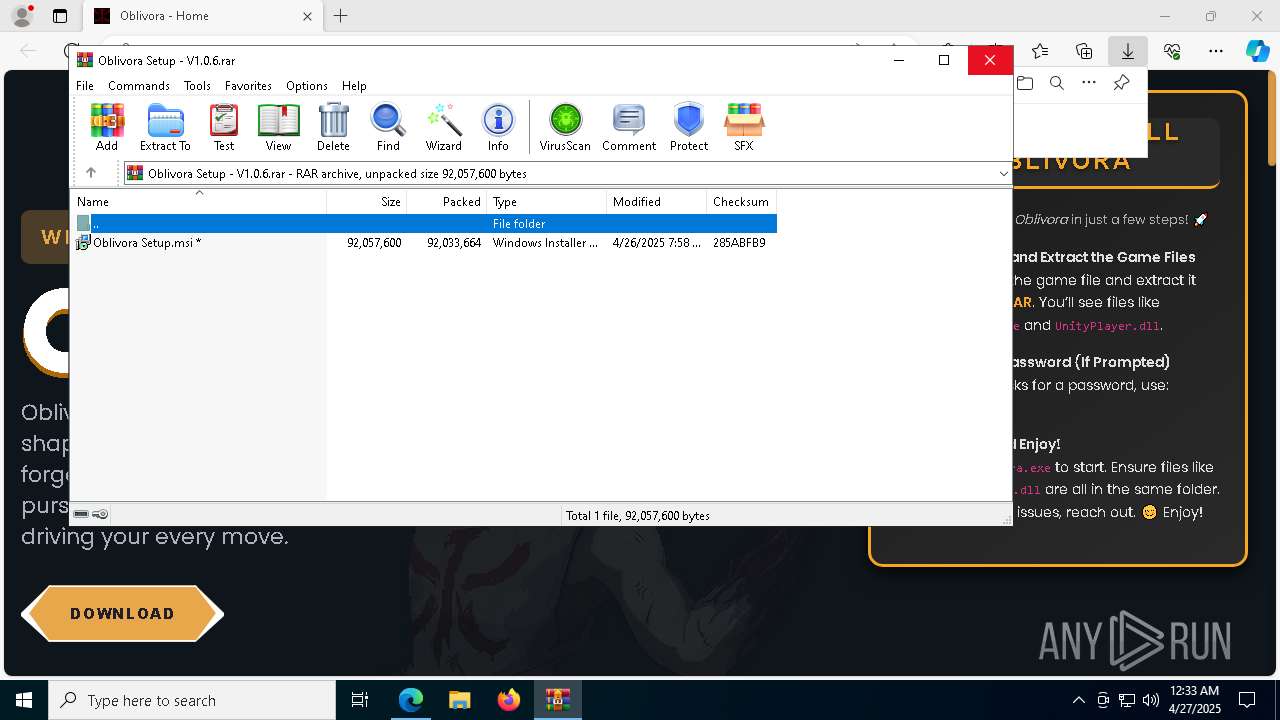
Task: Open the Find tool
Action: (388, 127)
